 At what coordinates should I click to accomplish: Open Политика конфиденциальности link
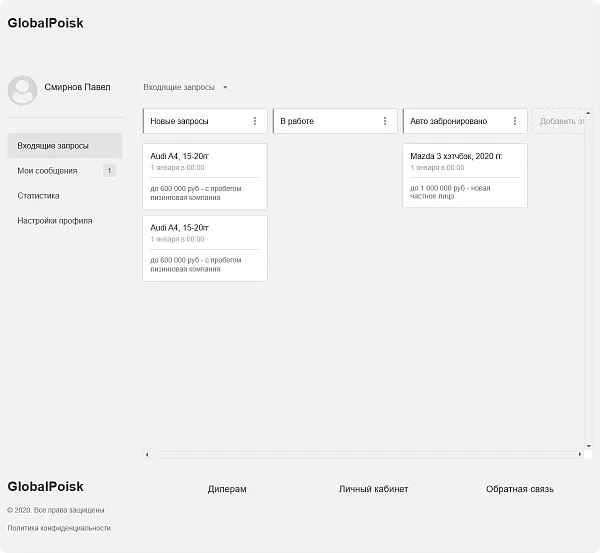click(59, 528)
